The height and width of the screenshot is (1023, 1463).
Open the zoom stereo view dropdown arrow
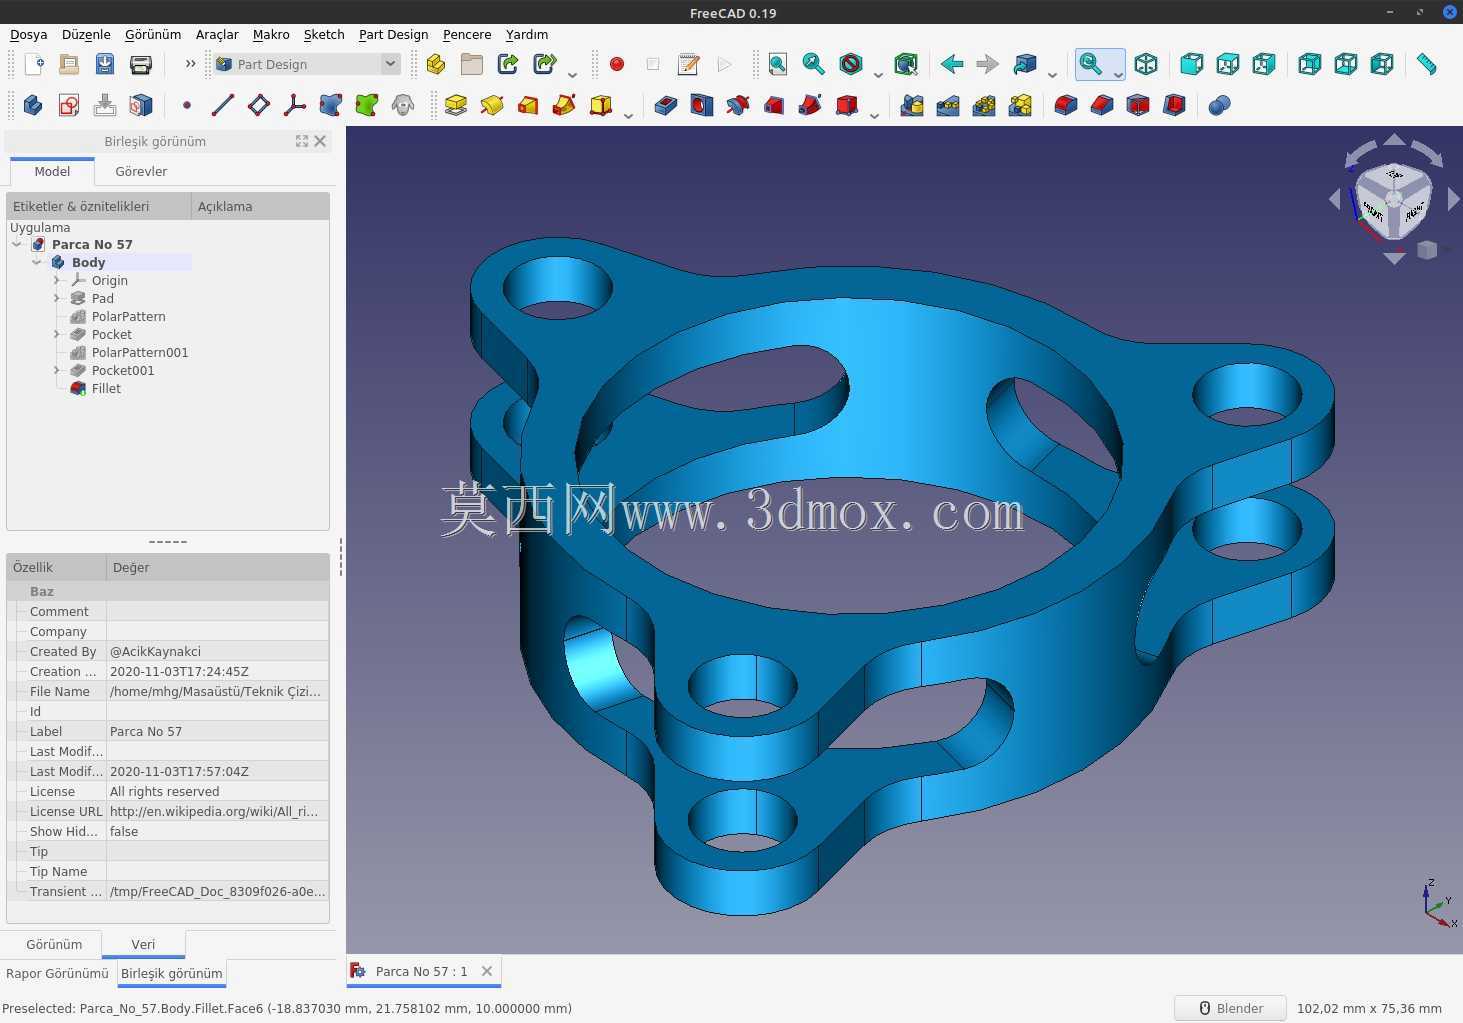point(1118,74)
